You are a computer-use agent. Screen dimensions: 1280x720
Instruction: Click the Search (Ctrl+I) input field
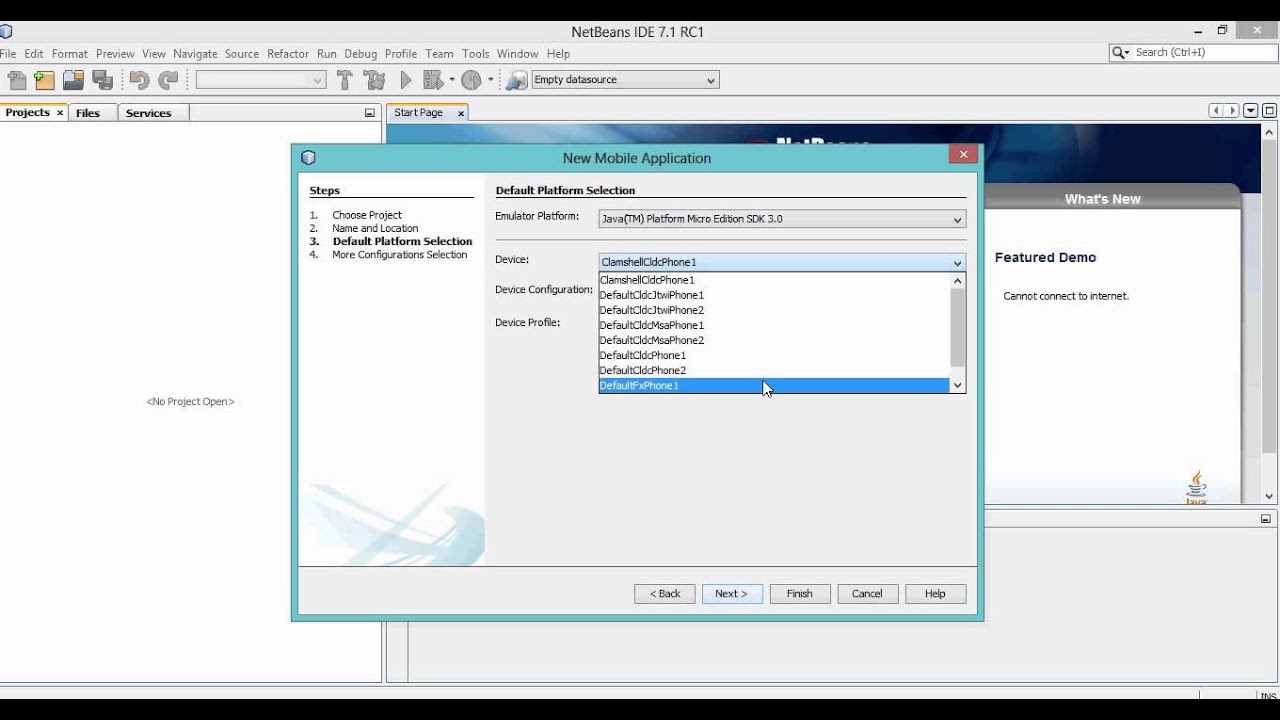pos(1203,52)
